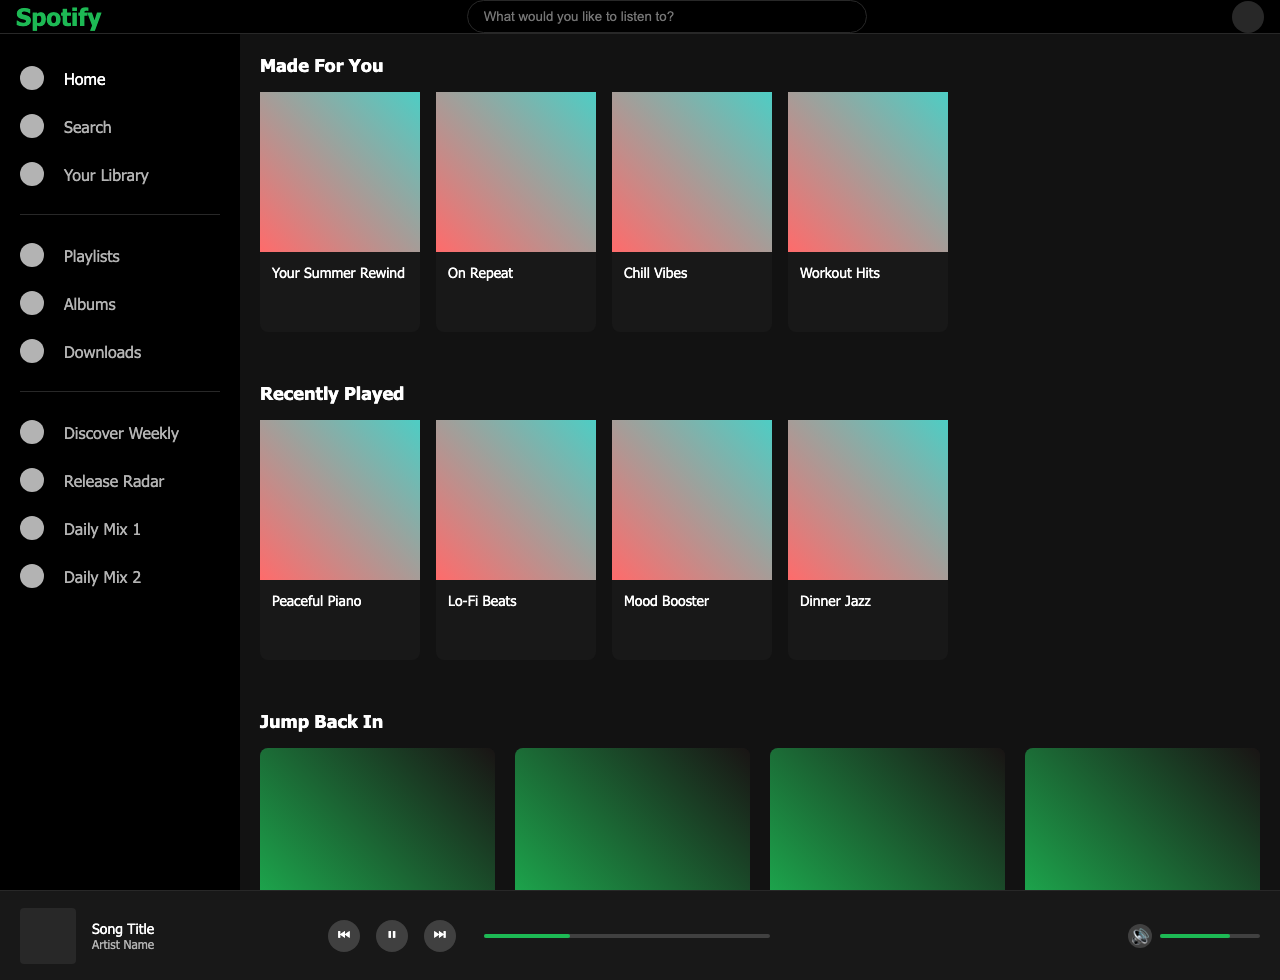Click the previous track button
This screenshot has width=1280, height=980.
click(x=344, y=935)
